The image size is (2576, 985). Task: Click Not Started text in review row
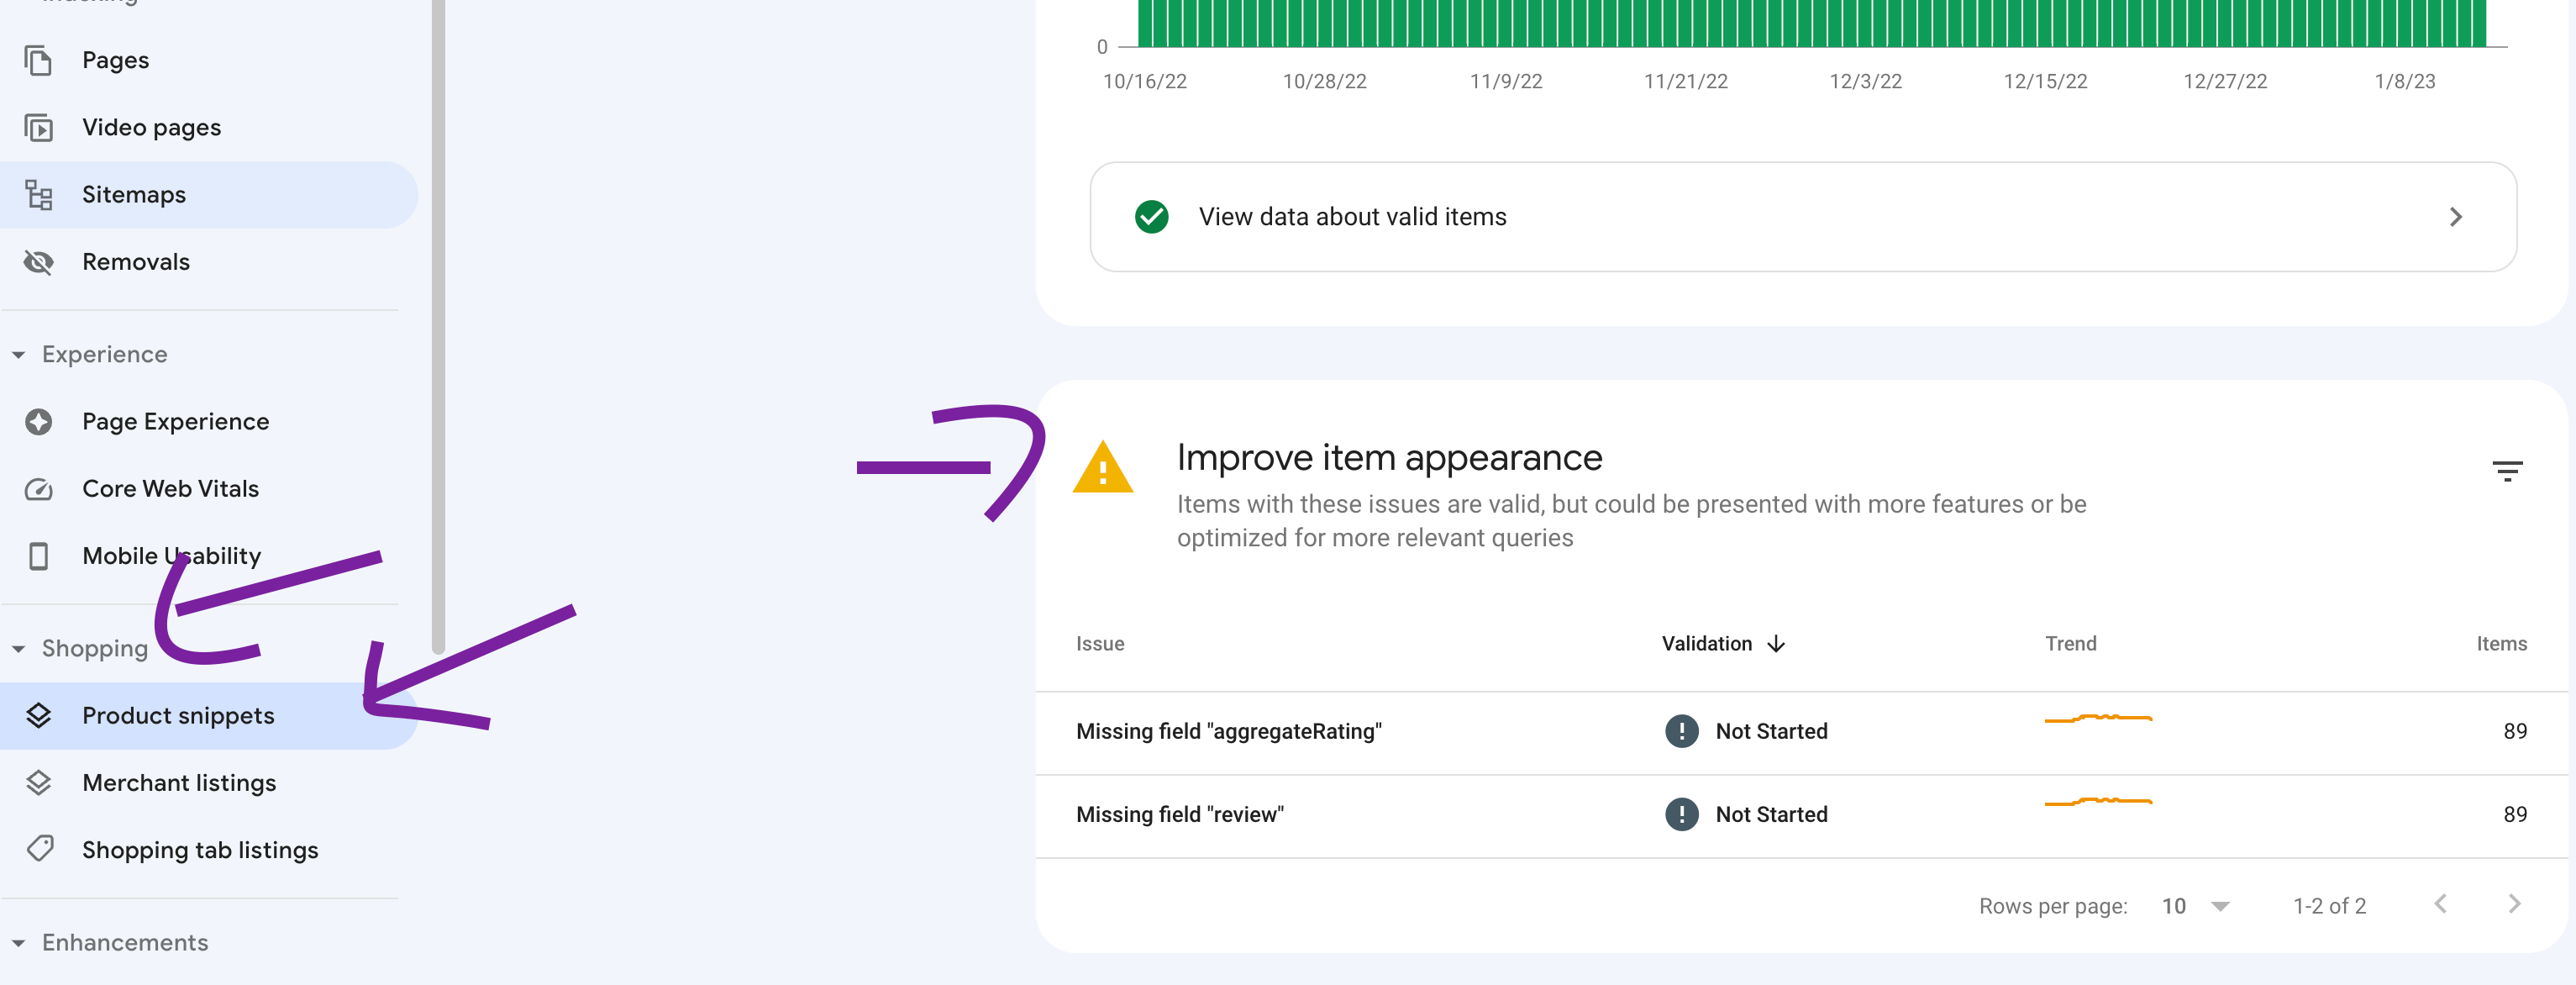pos(1771,814)
